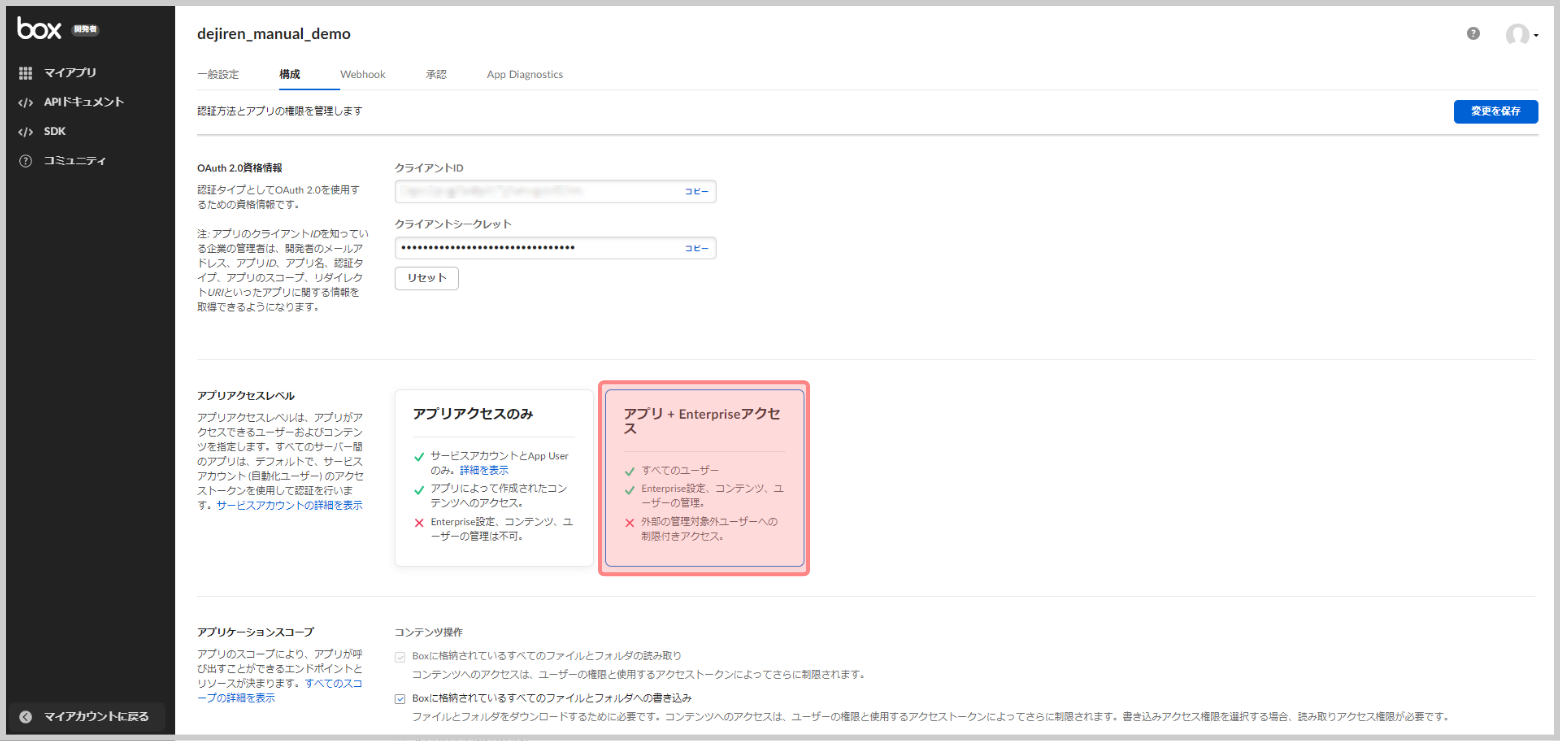
Task: Select the 構成 tab
Action: coord(290,74)
